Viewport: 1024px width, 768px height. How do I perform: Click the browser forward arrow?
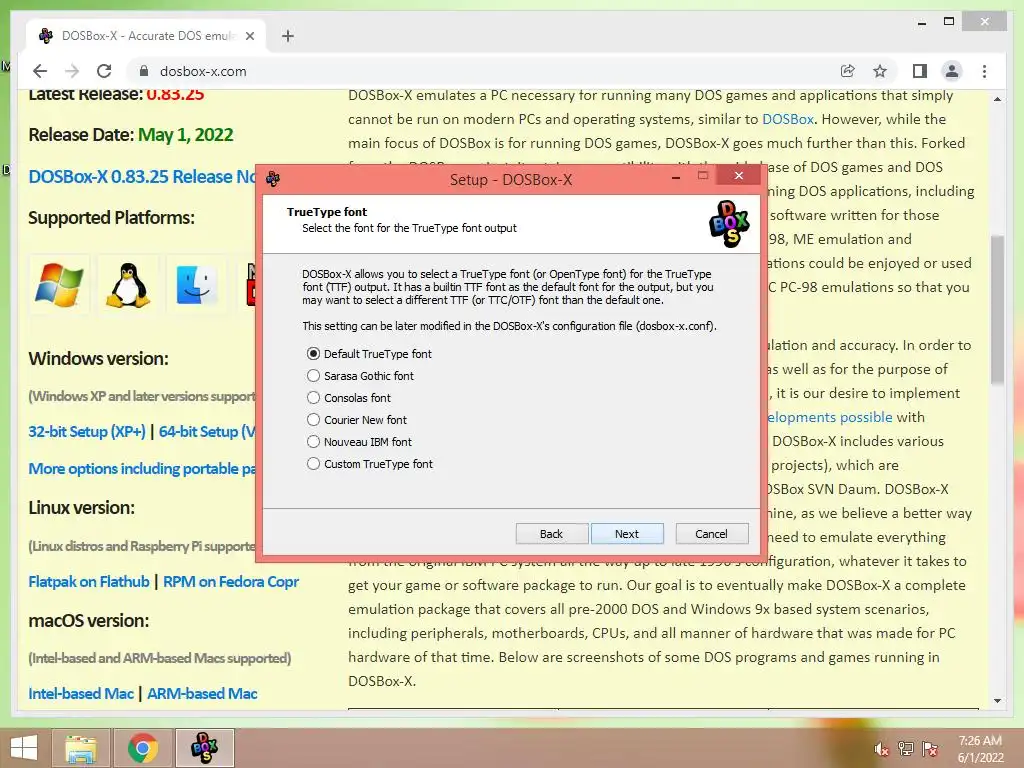point(72,71)
